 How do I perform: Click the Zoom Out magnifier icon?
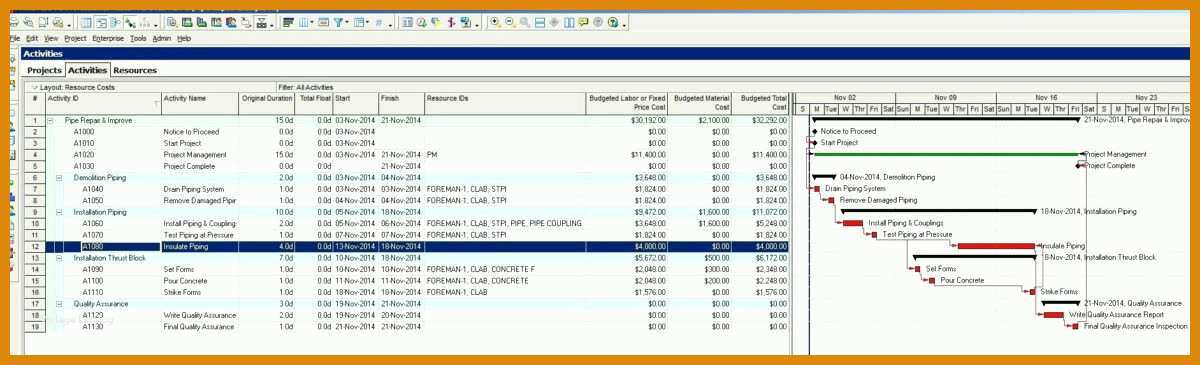[509, 21]
